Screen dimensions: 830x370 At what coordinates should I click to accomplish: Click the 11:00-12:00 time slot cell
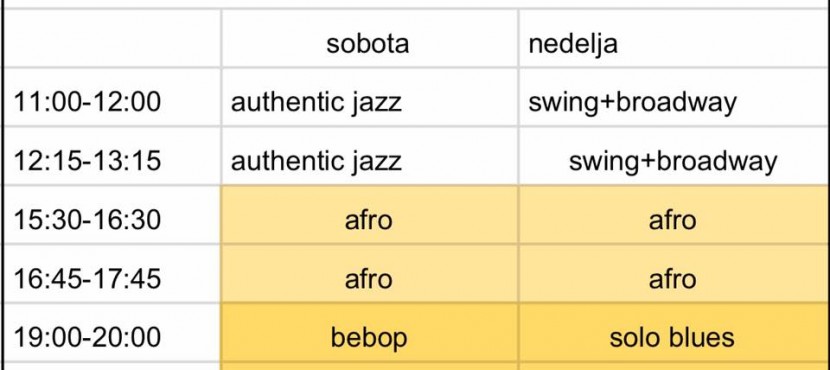coord(112,97)
